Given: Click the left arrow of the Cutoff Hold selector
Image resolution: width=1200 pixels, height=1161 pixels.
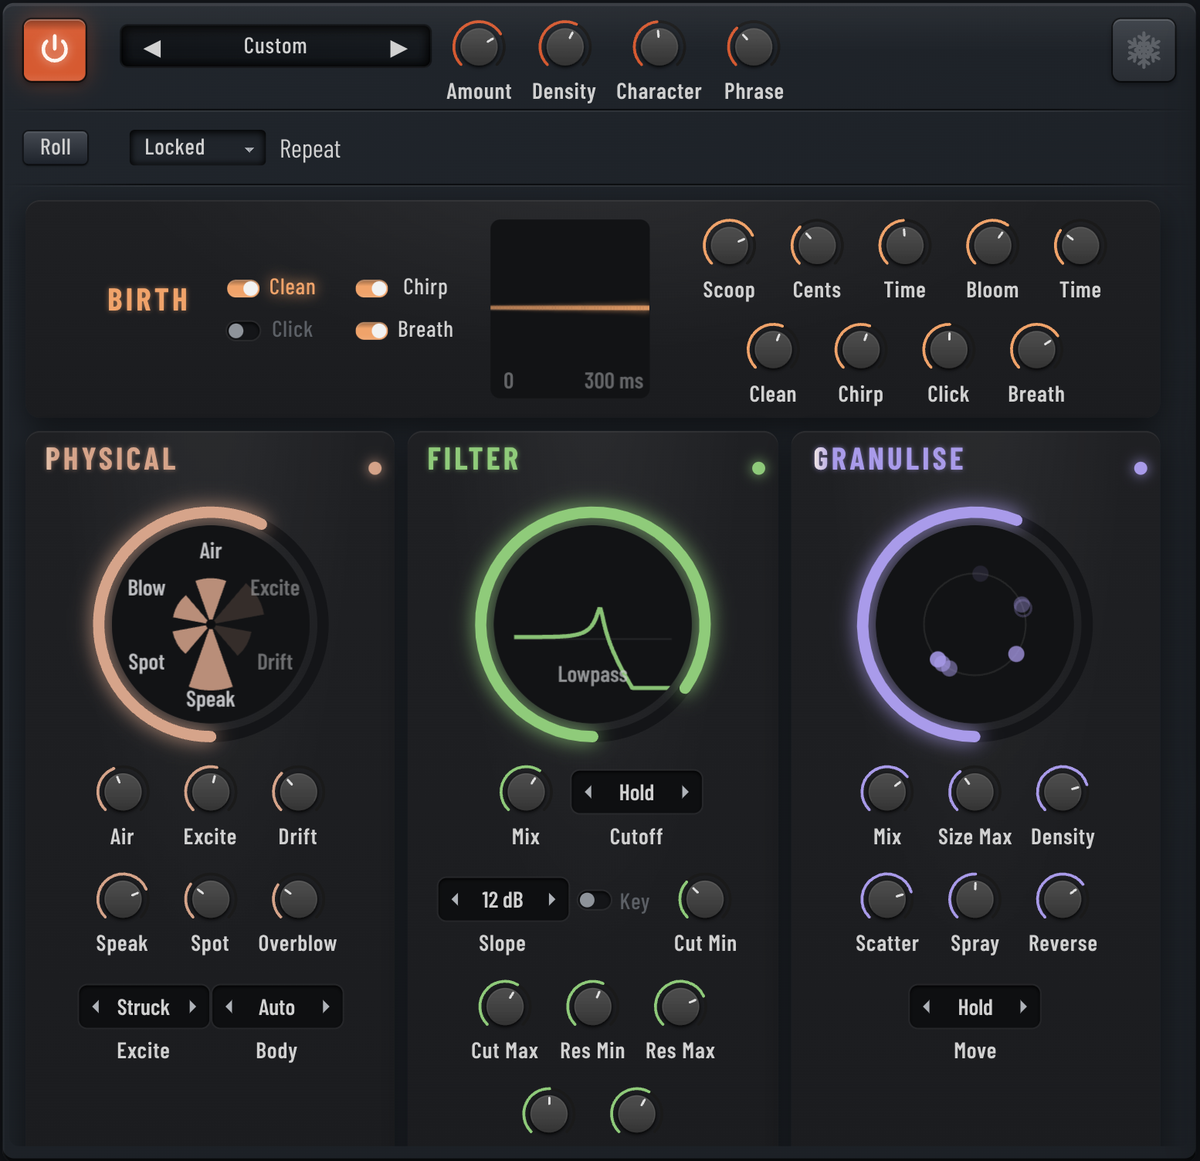Looking at the screenshot, I should coord(588,792).
